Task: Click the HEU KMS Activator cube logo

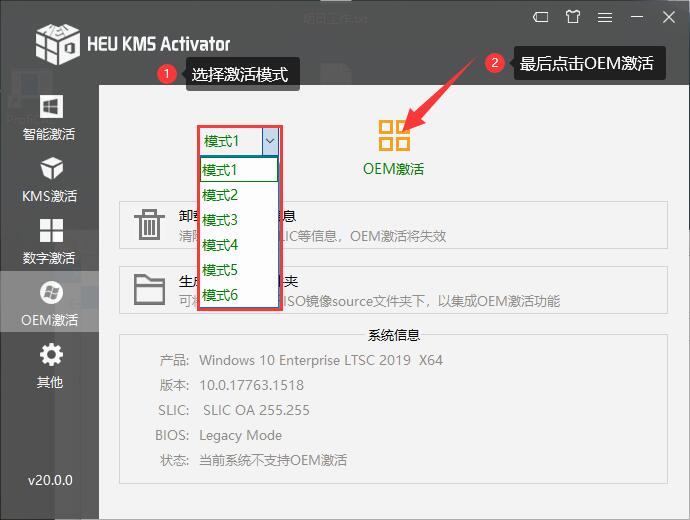Action: click(x=58, y=44)
